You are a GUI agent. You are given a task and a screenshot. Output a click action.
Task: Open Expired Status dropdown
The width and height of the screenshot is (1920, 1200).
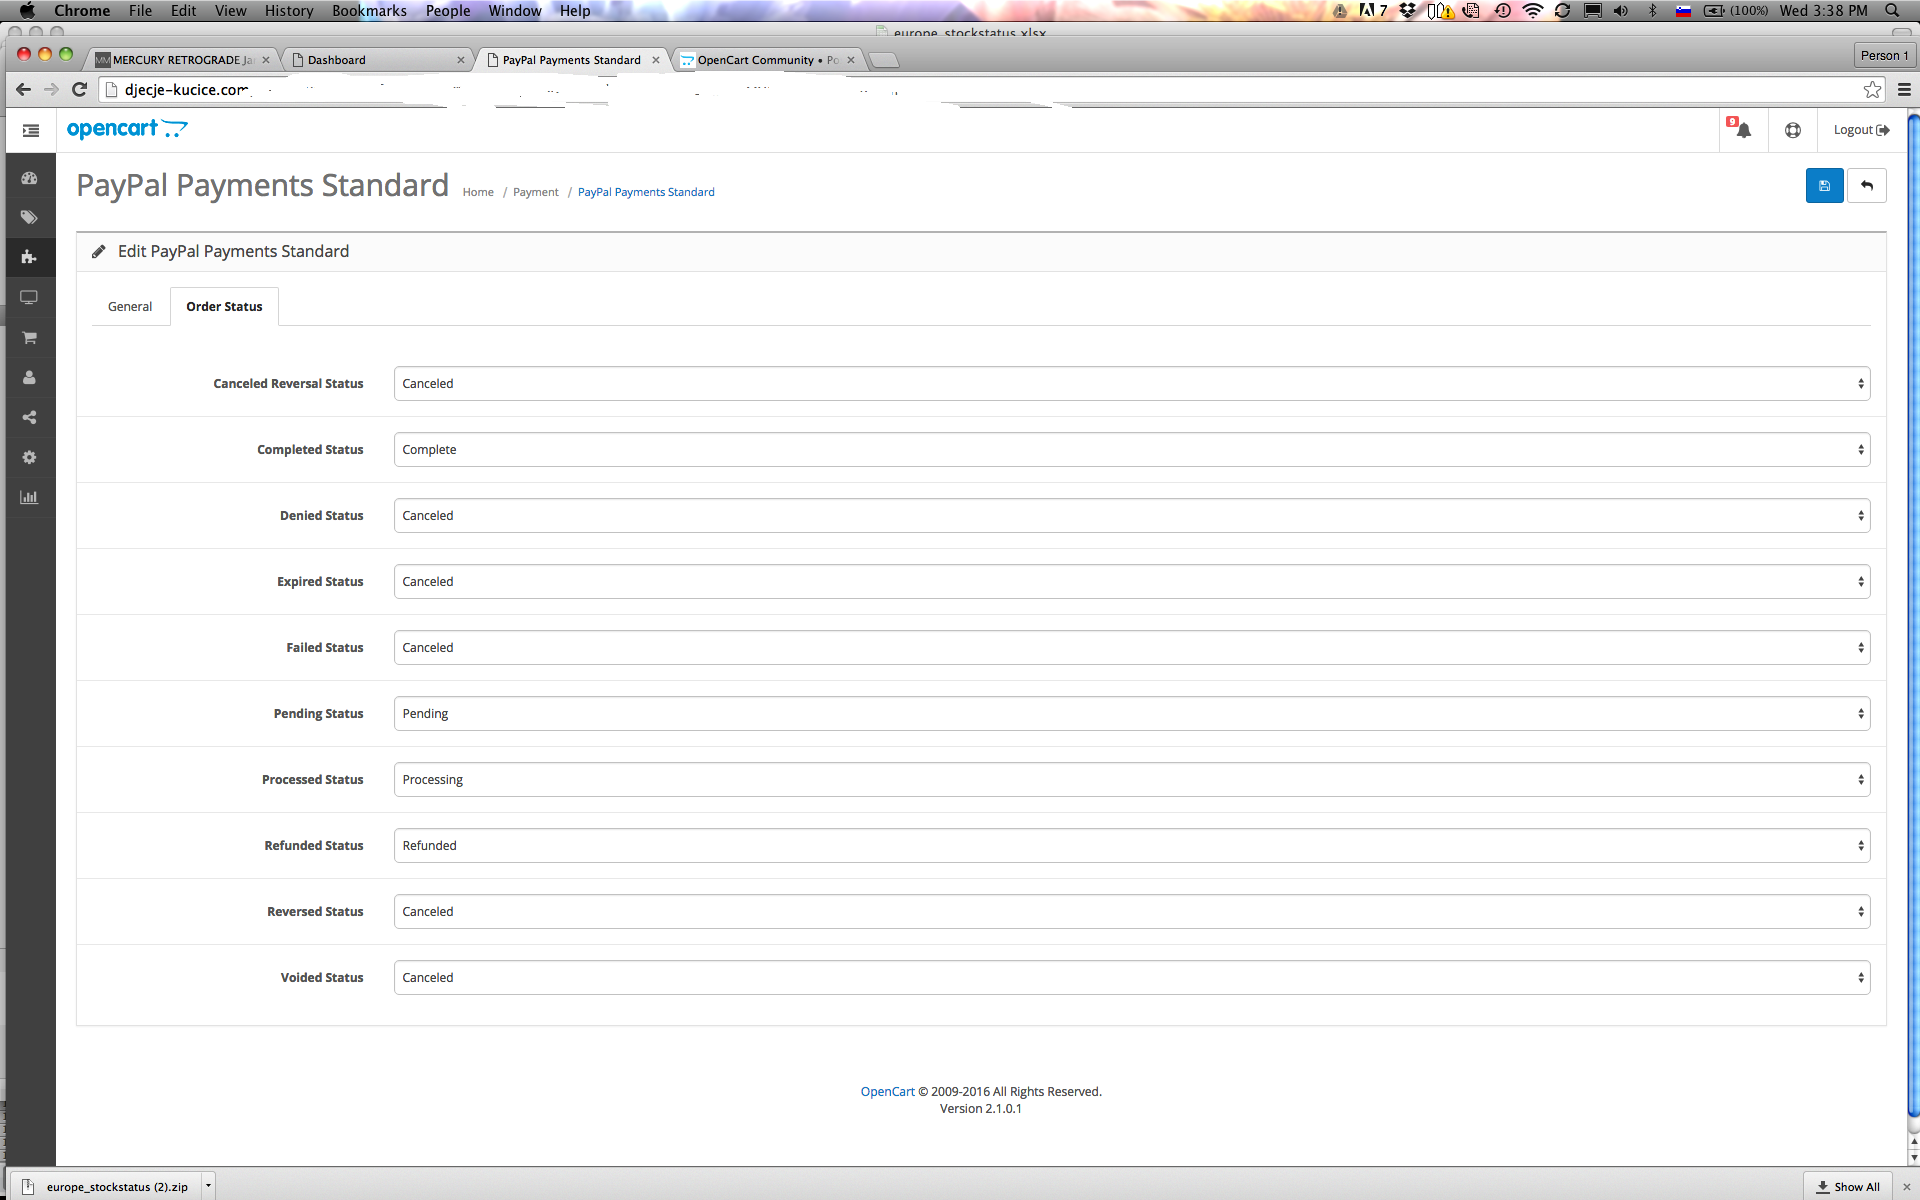tap(1131, 582)
